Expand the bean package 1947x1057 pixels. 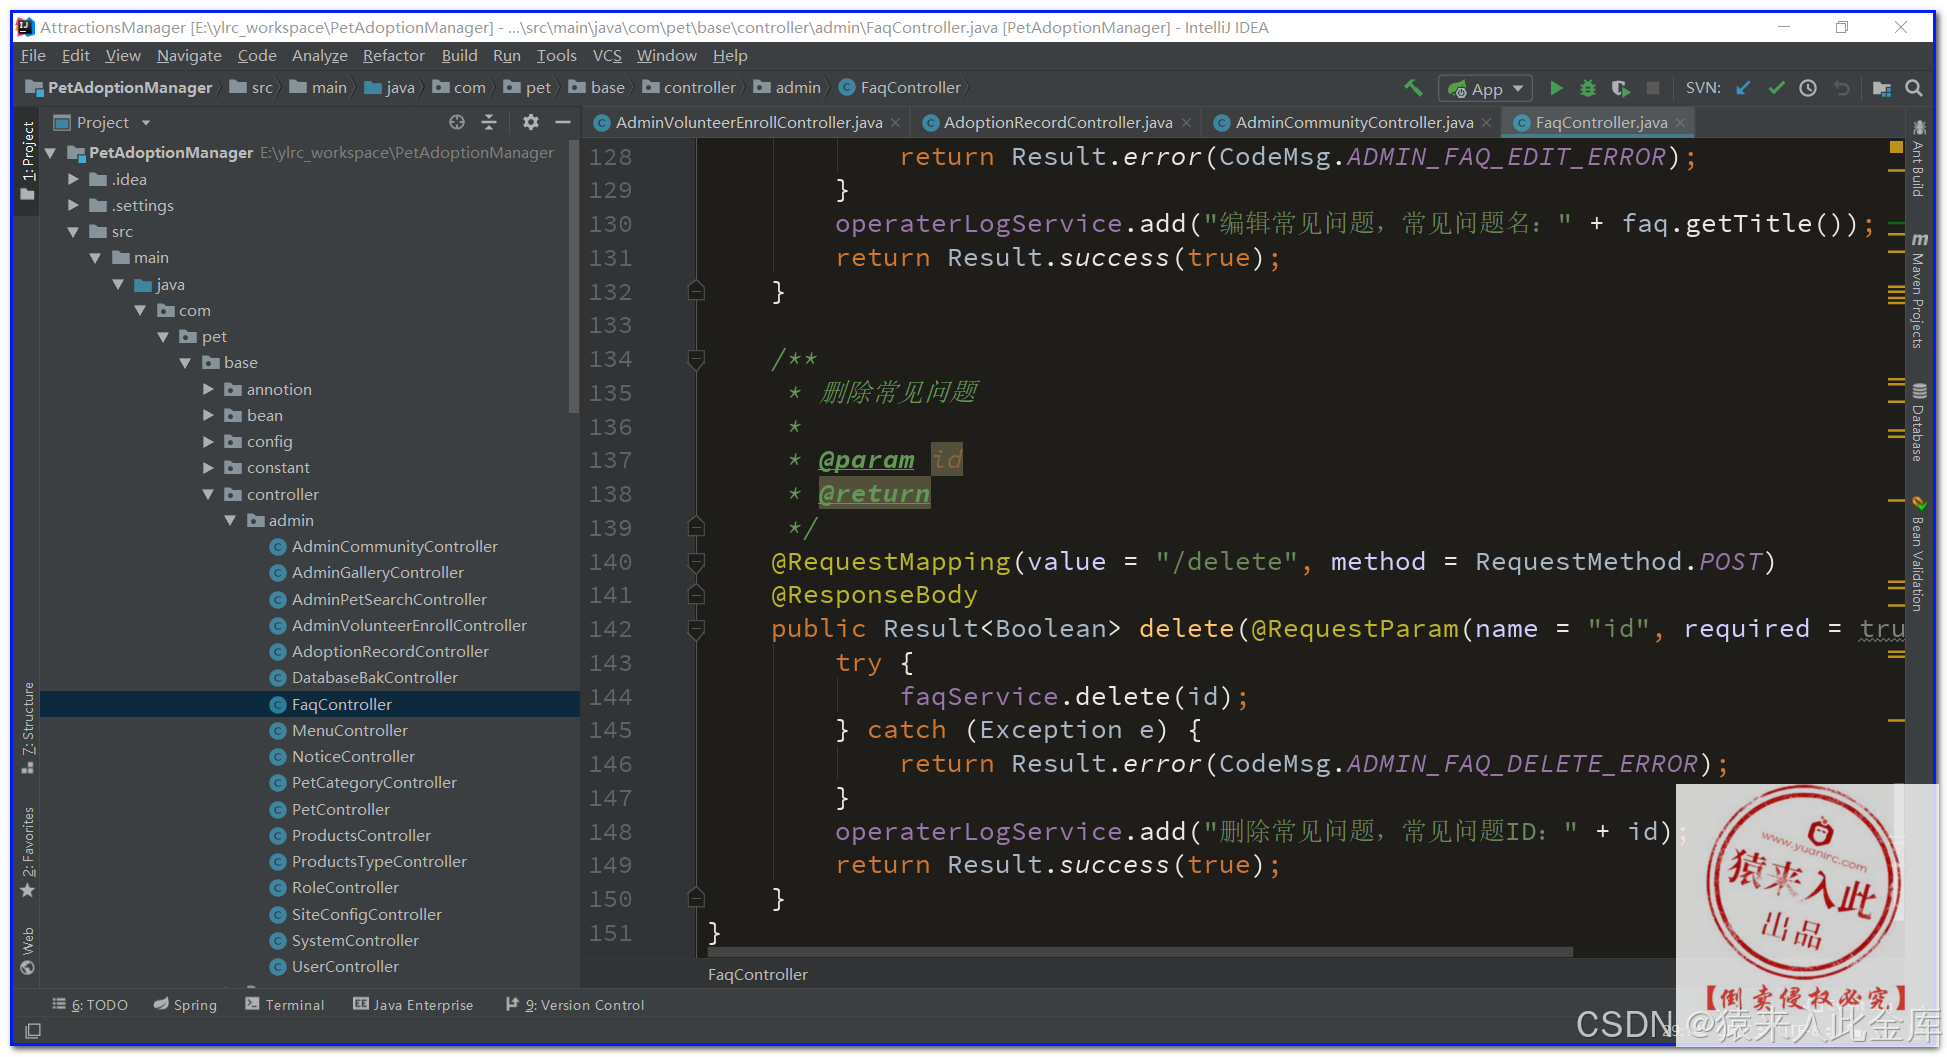(208, 415)
